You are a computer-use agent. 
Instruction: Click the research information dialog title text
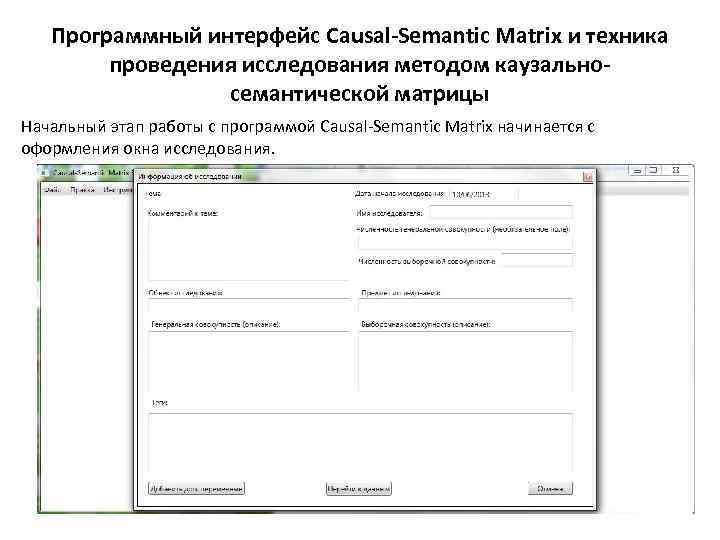pyautogui.click(x=191, y=176)
